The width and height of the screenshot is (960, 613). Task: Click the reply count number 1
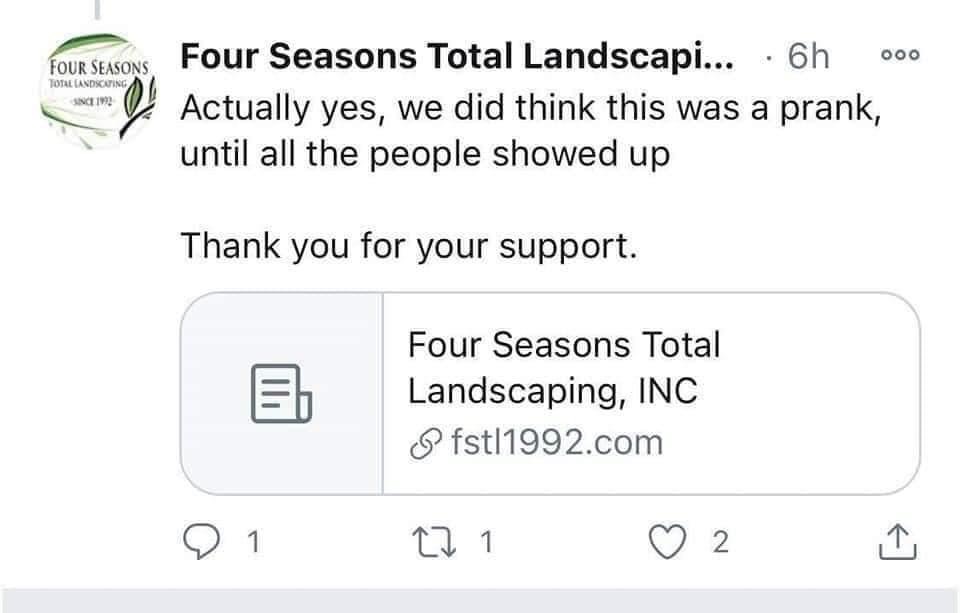coord(254,543)
